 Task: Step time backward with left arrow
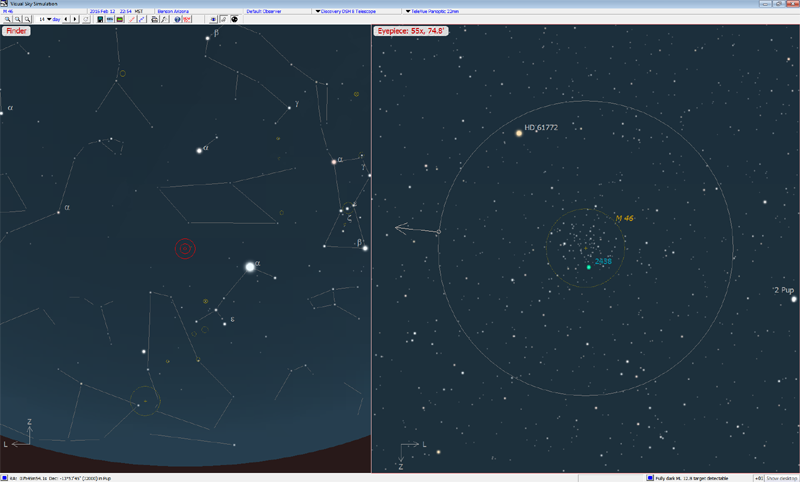point(66,19)
